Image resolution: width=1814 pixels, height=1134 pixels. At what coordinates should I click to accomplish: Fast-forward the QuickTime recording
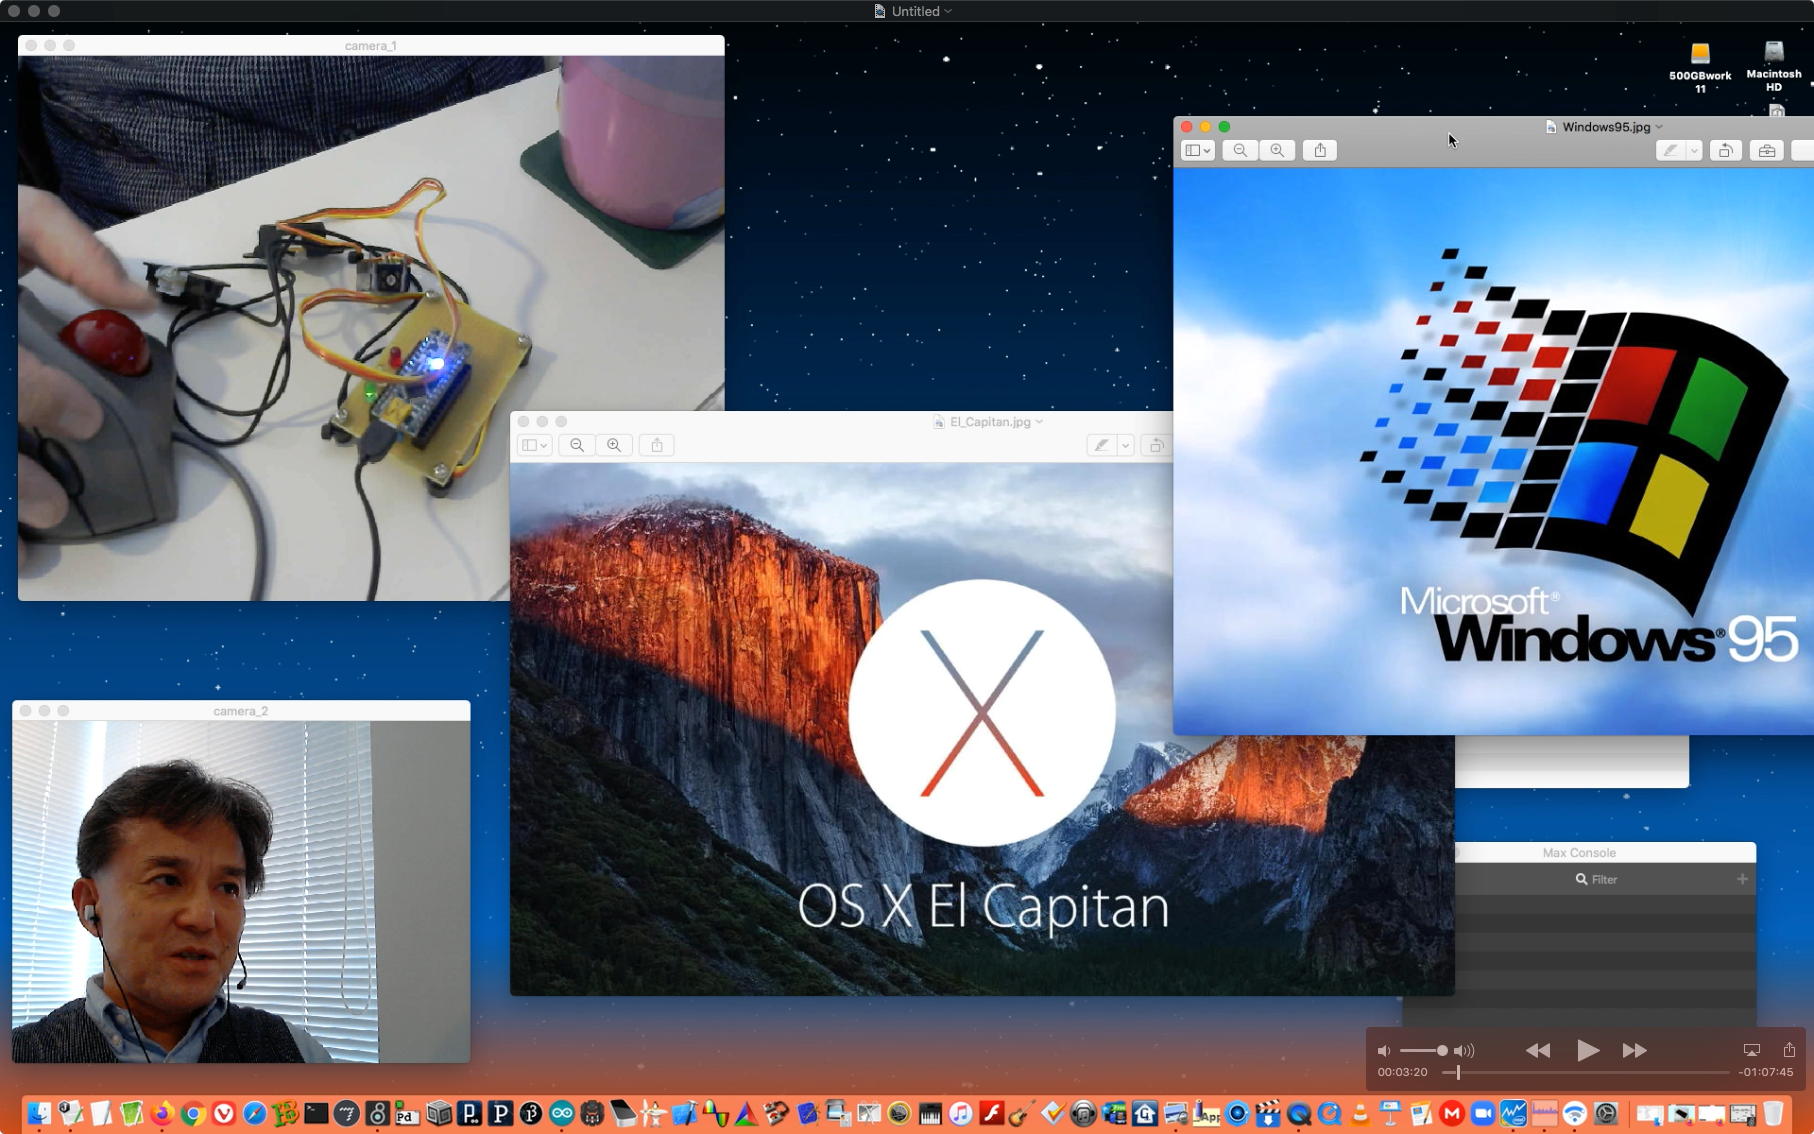[x=1635, y=1050]
